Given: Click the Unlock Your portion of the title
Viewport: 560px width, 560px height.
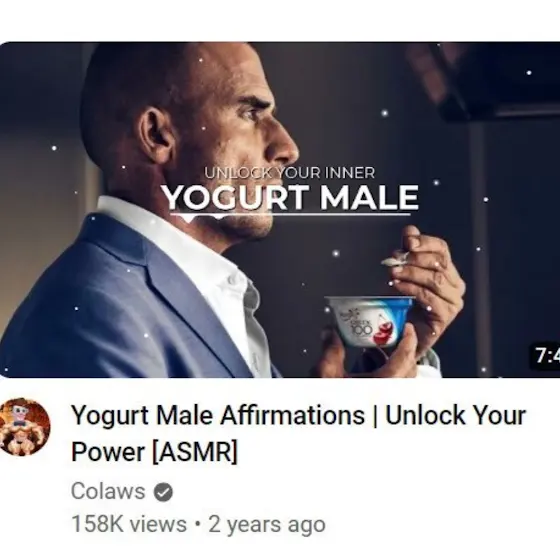Looking at the screenshot, I should [x=456, y=415].
